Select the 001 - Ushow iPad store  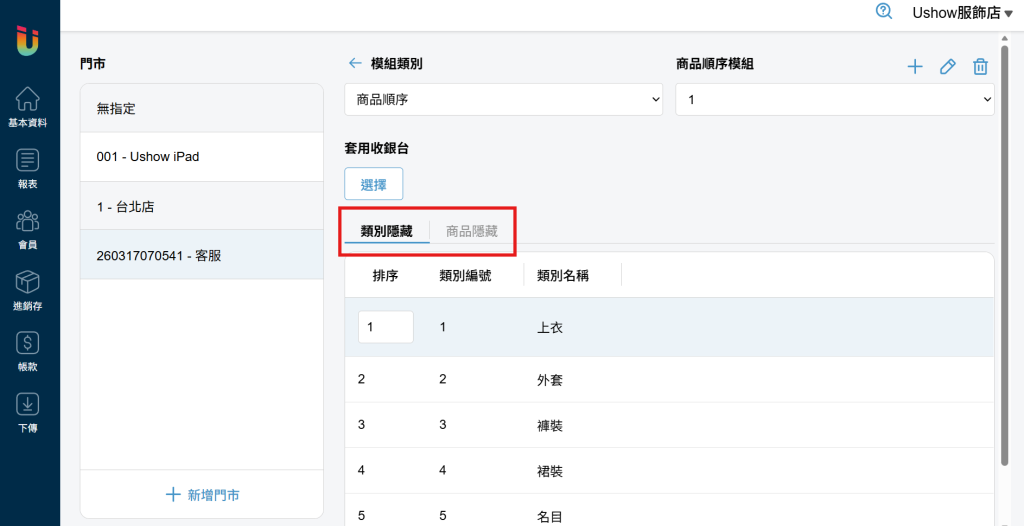click(202, 157)
